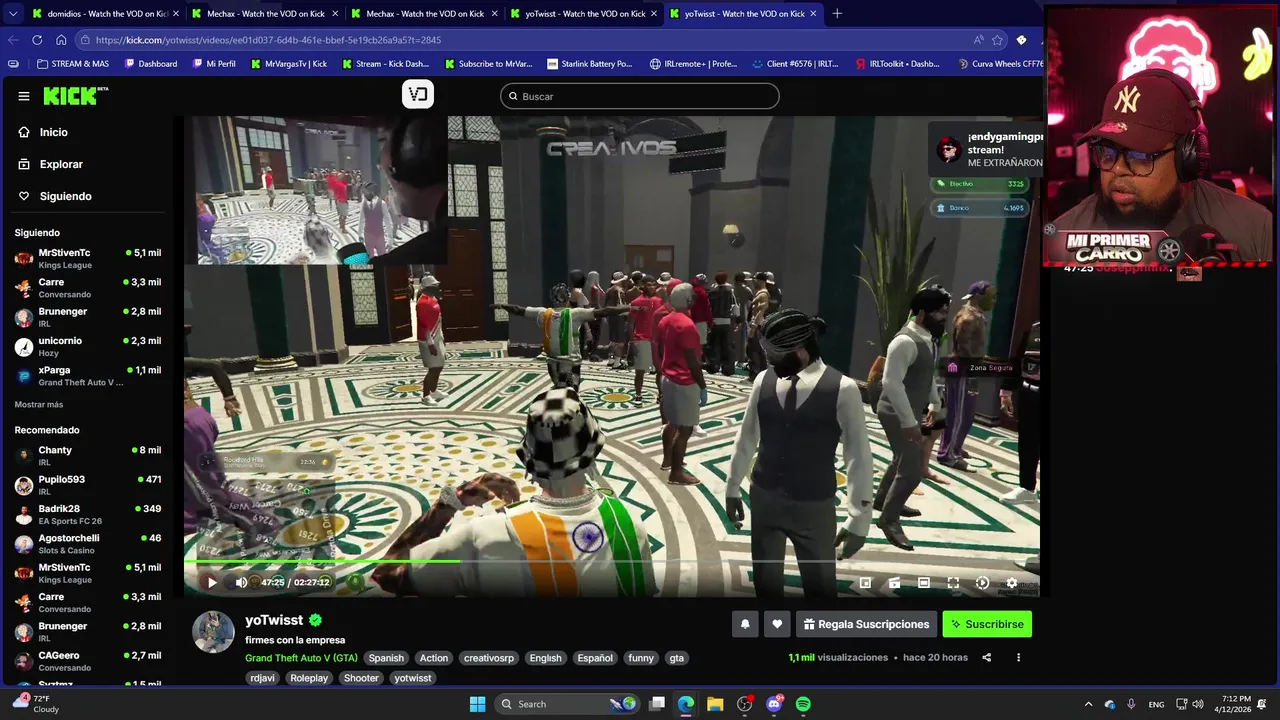Image resolution: width=1280 pixels, height=720 pixels.
Task: Click the Windows taskbar Search box
Action: 566,704
